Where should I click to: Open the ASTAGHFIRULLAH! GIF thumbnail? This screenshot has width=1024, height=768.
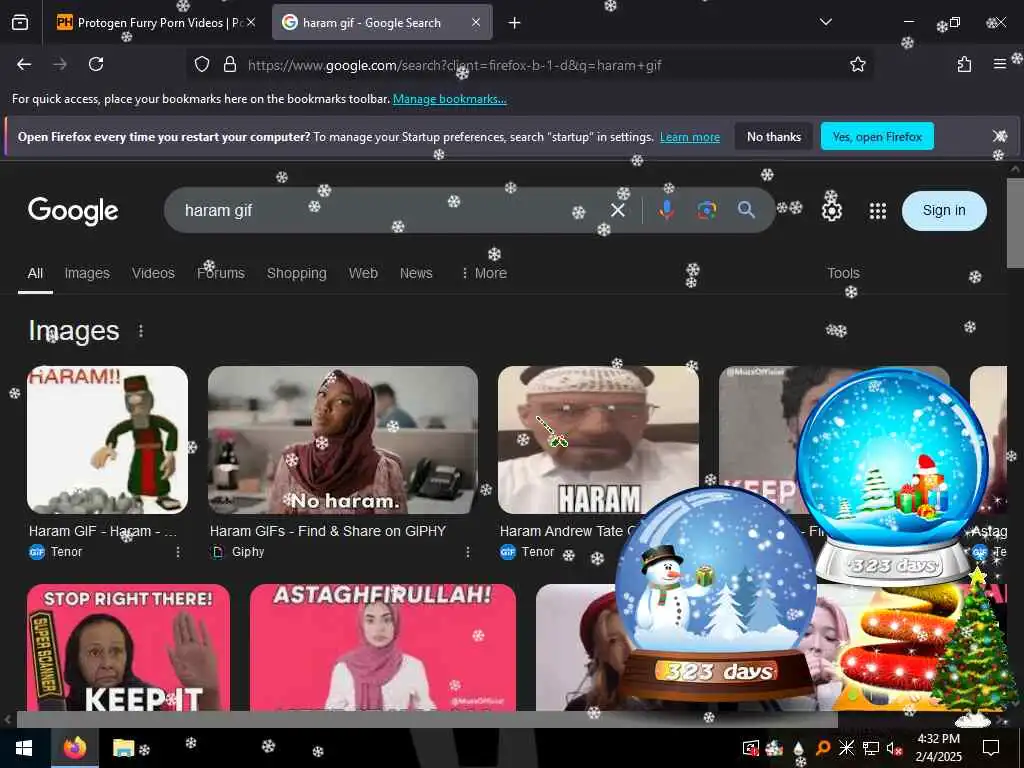tap(383, 647)
